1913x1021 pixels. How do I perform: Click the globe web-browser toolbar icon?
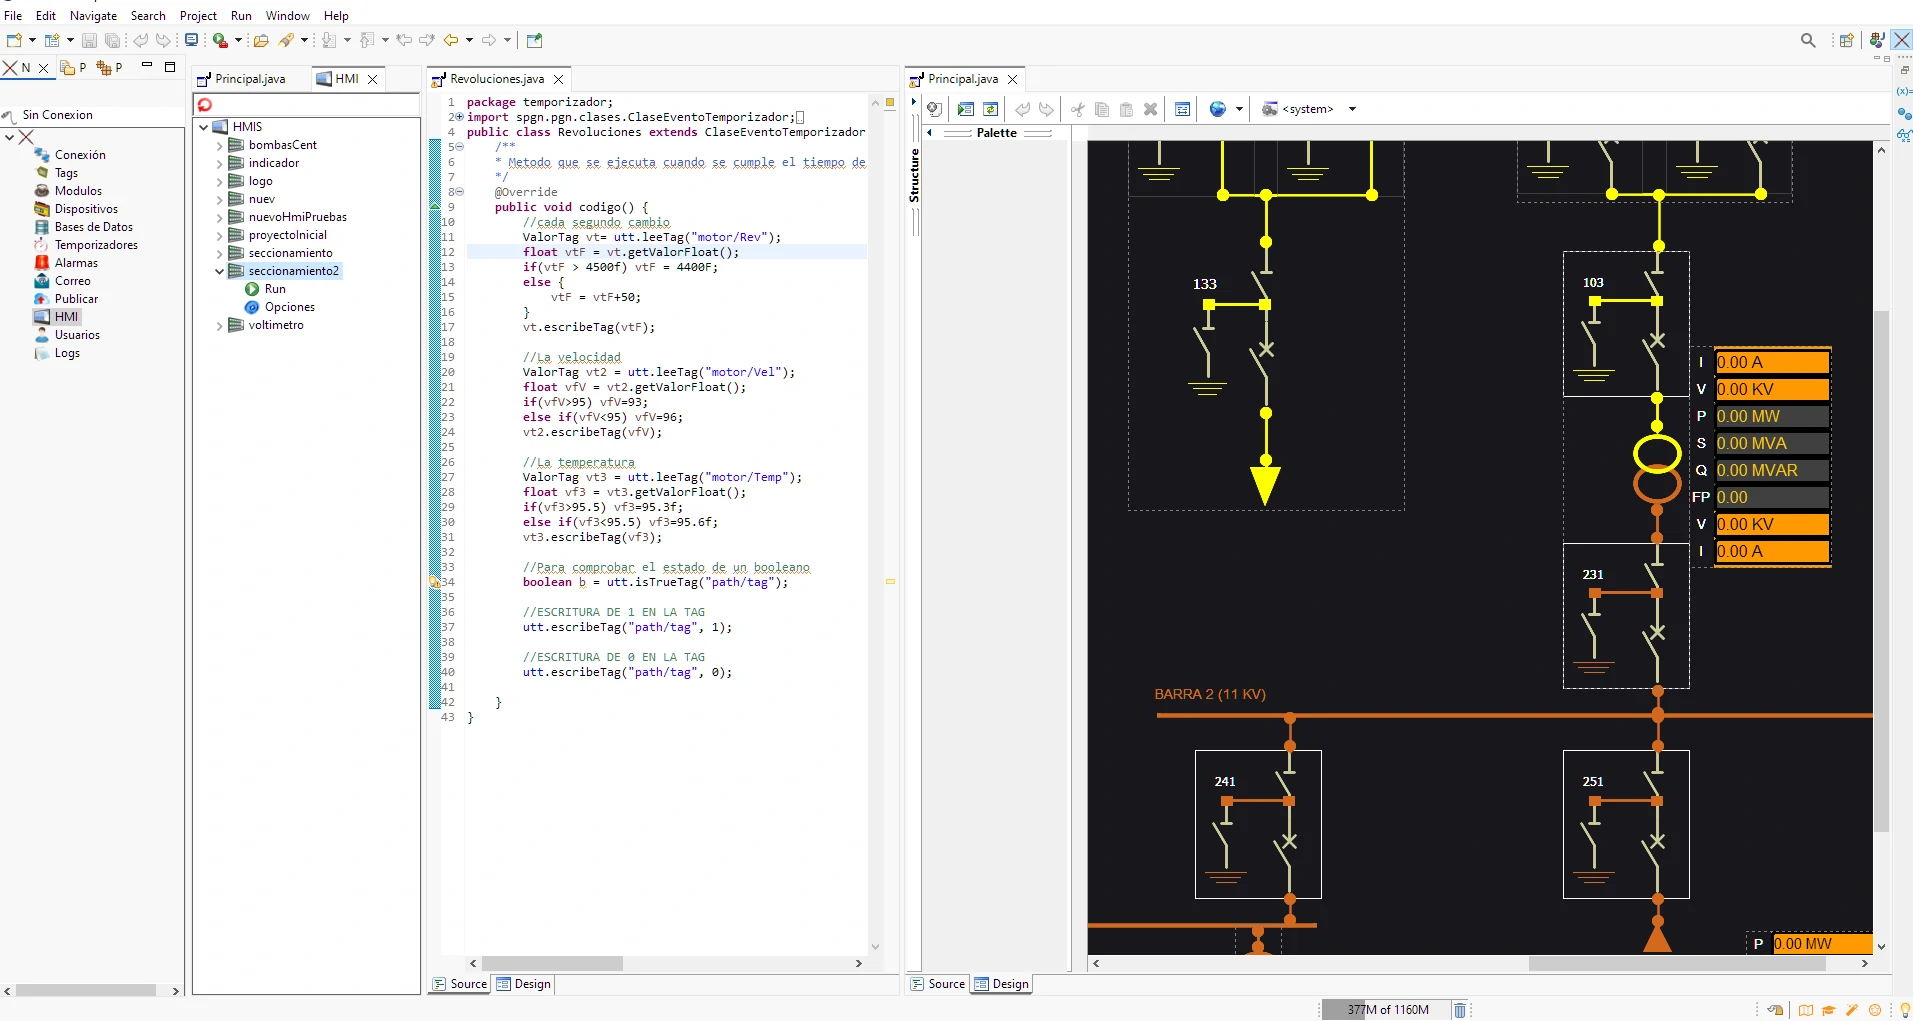1220,109
